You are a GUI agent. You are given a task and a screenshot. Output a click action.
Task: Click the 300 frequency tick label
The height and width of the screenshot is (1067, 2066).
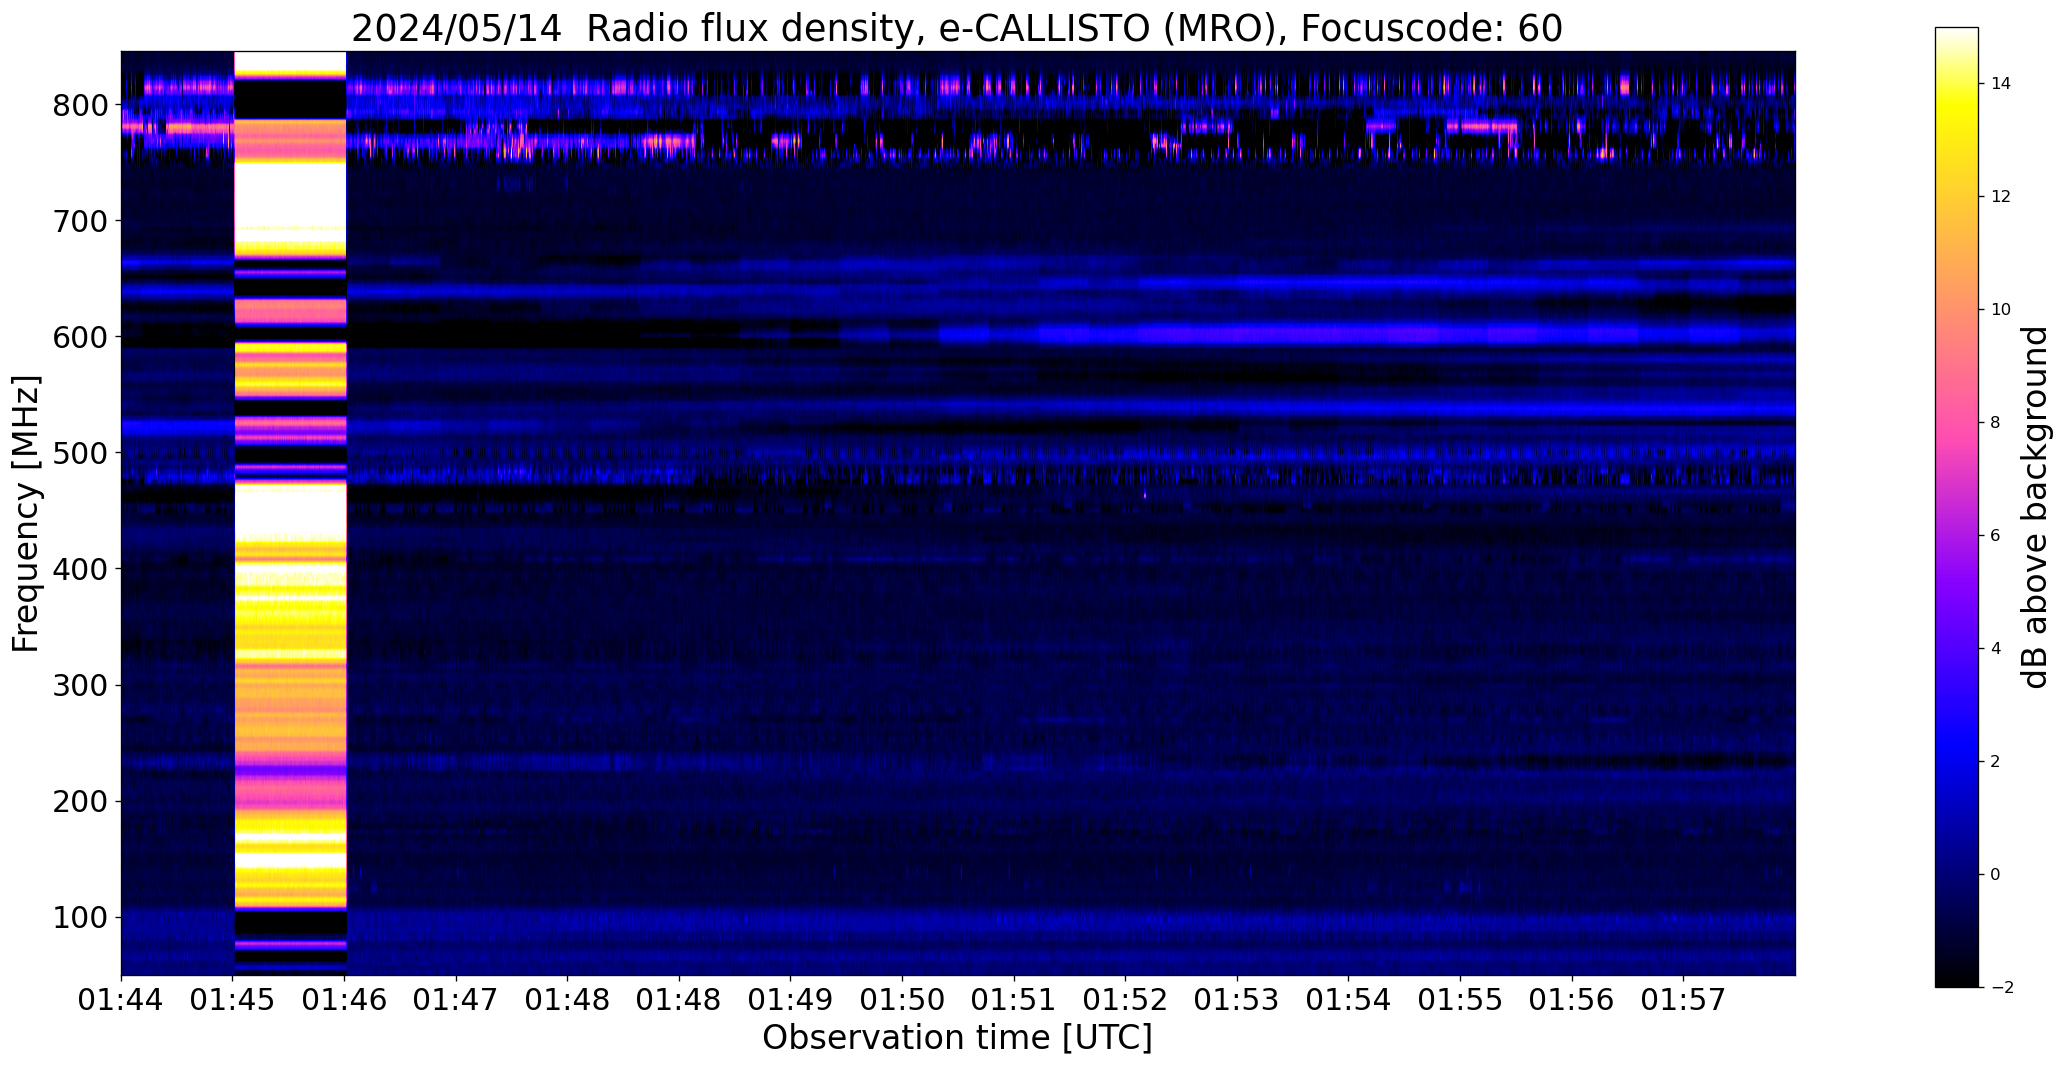coord(81,685)
